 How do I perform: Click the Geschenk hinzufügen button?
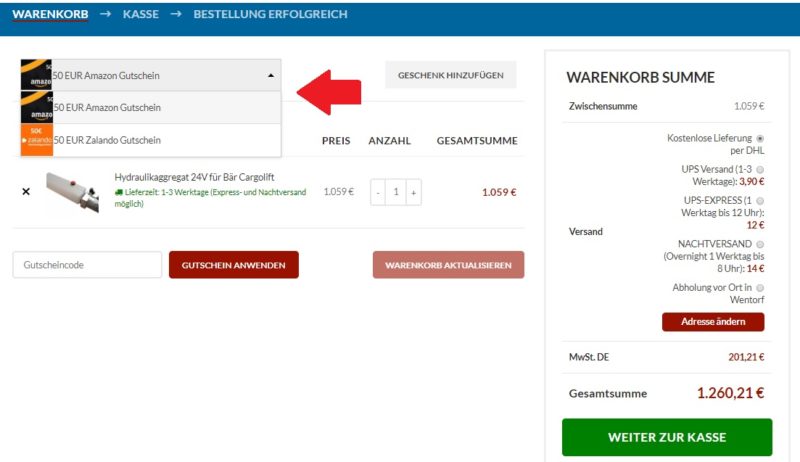click(x=451, y=75)
